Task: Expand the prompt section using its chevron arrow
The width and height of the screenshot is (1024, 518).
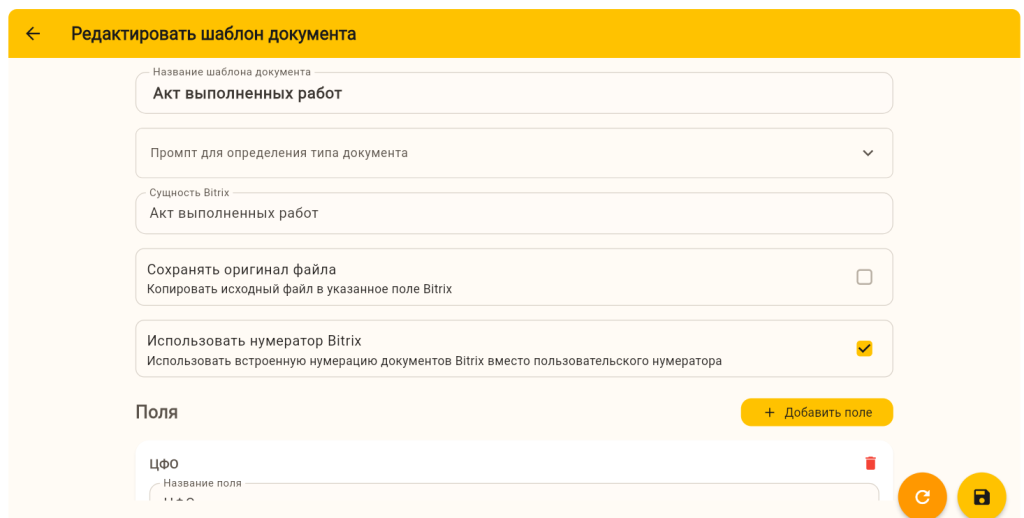Action: [867, 153]
